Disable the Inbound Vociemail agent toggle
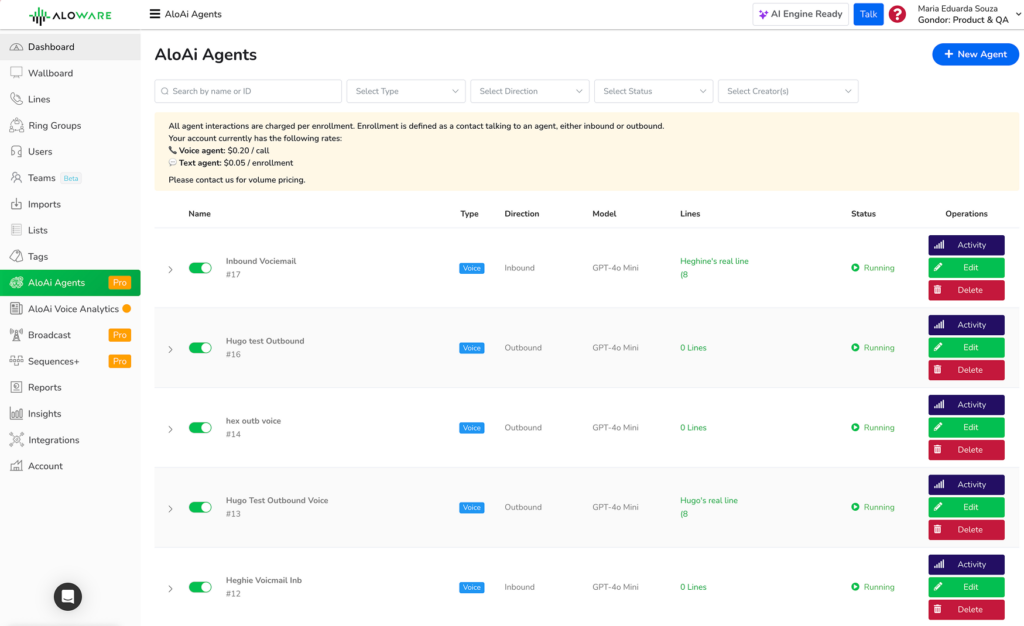The height and width of the screenshot is (626, 1024). click(200, 268)
